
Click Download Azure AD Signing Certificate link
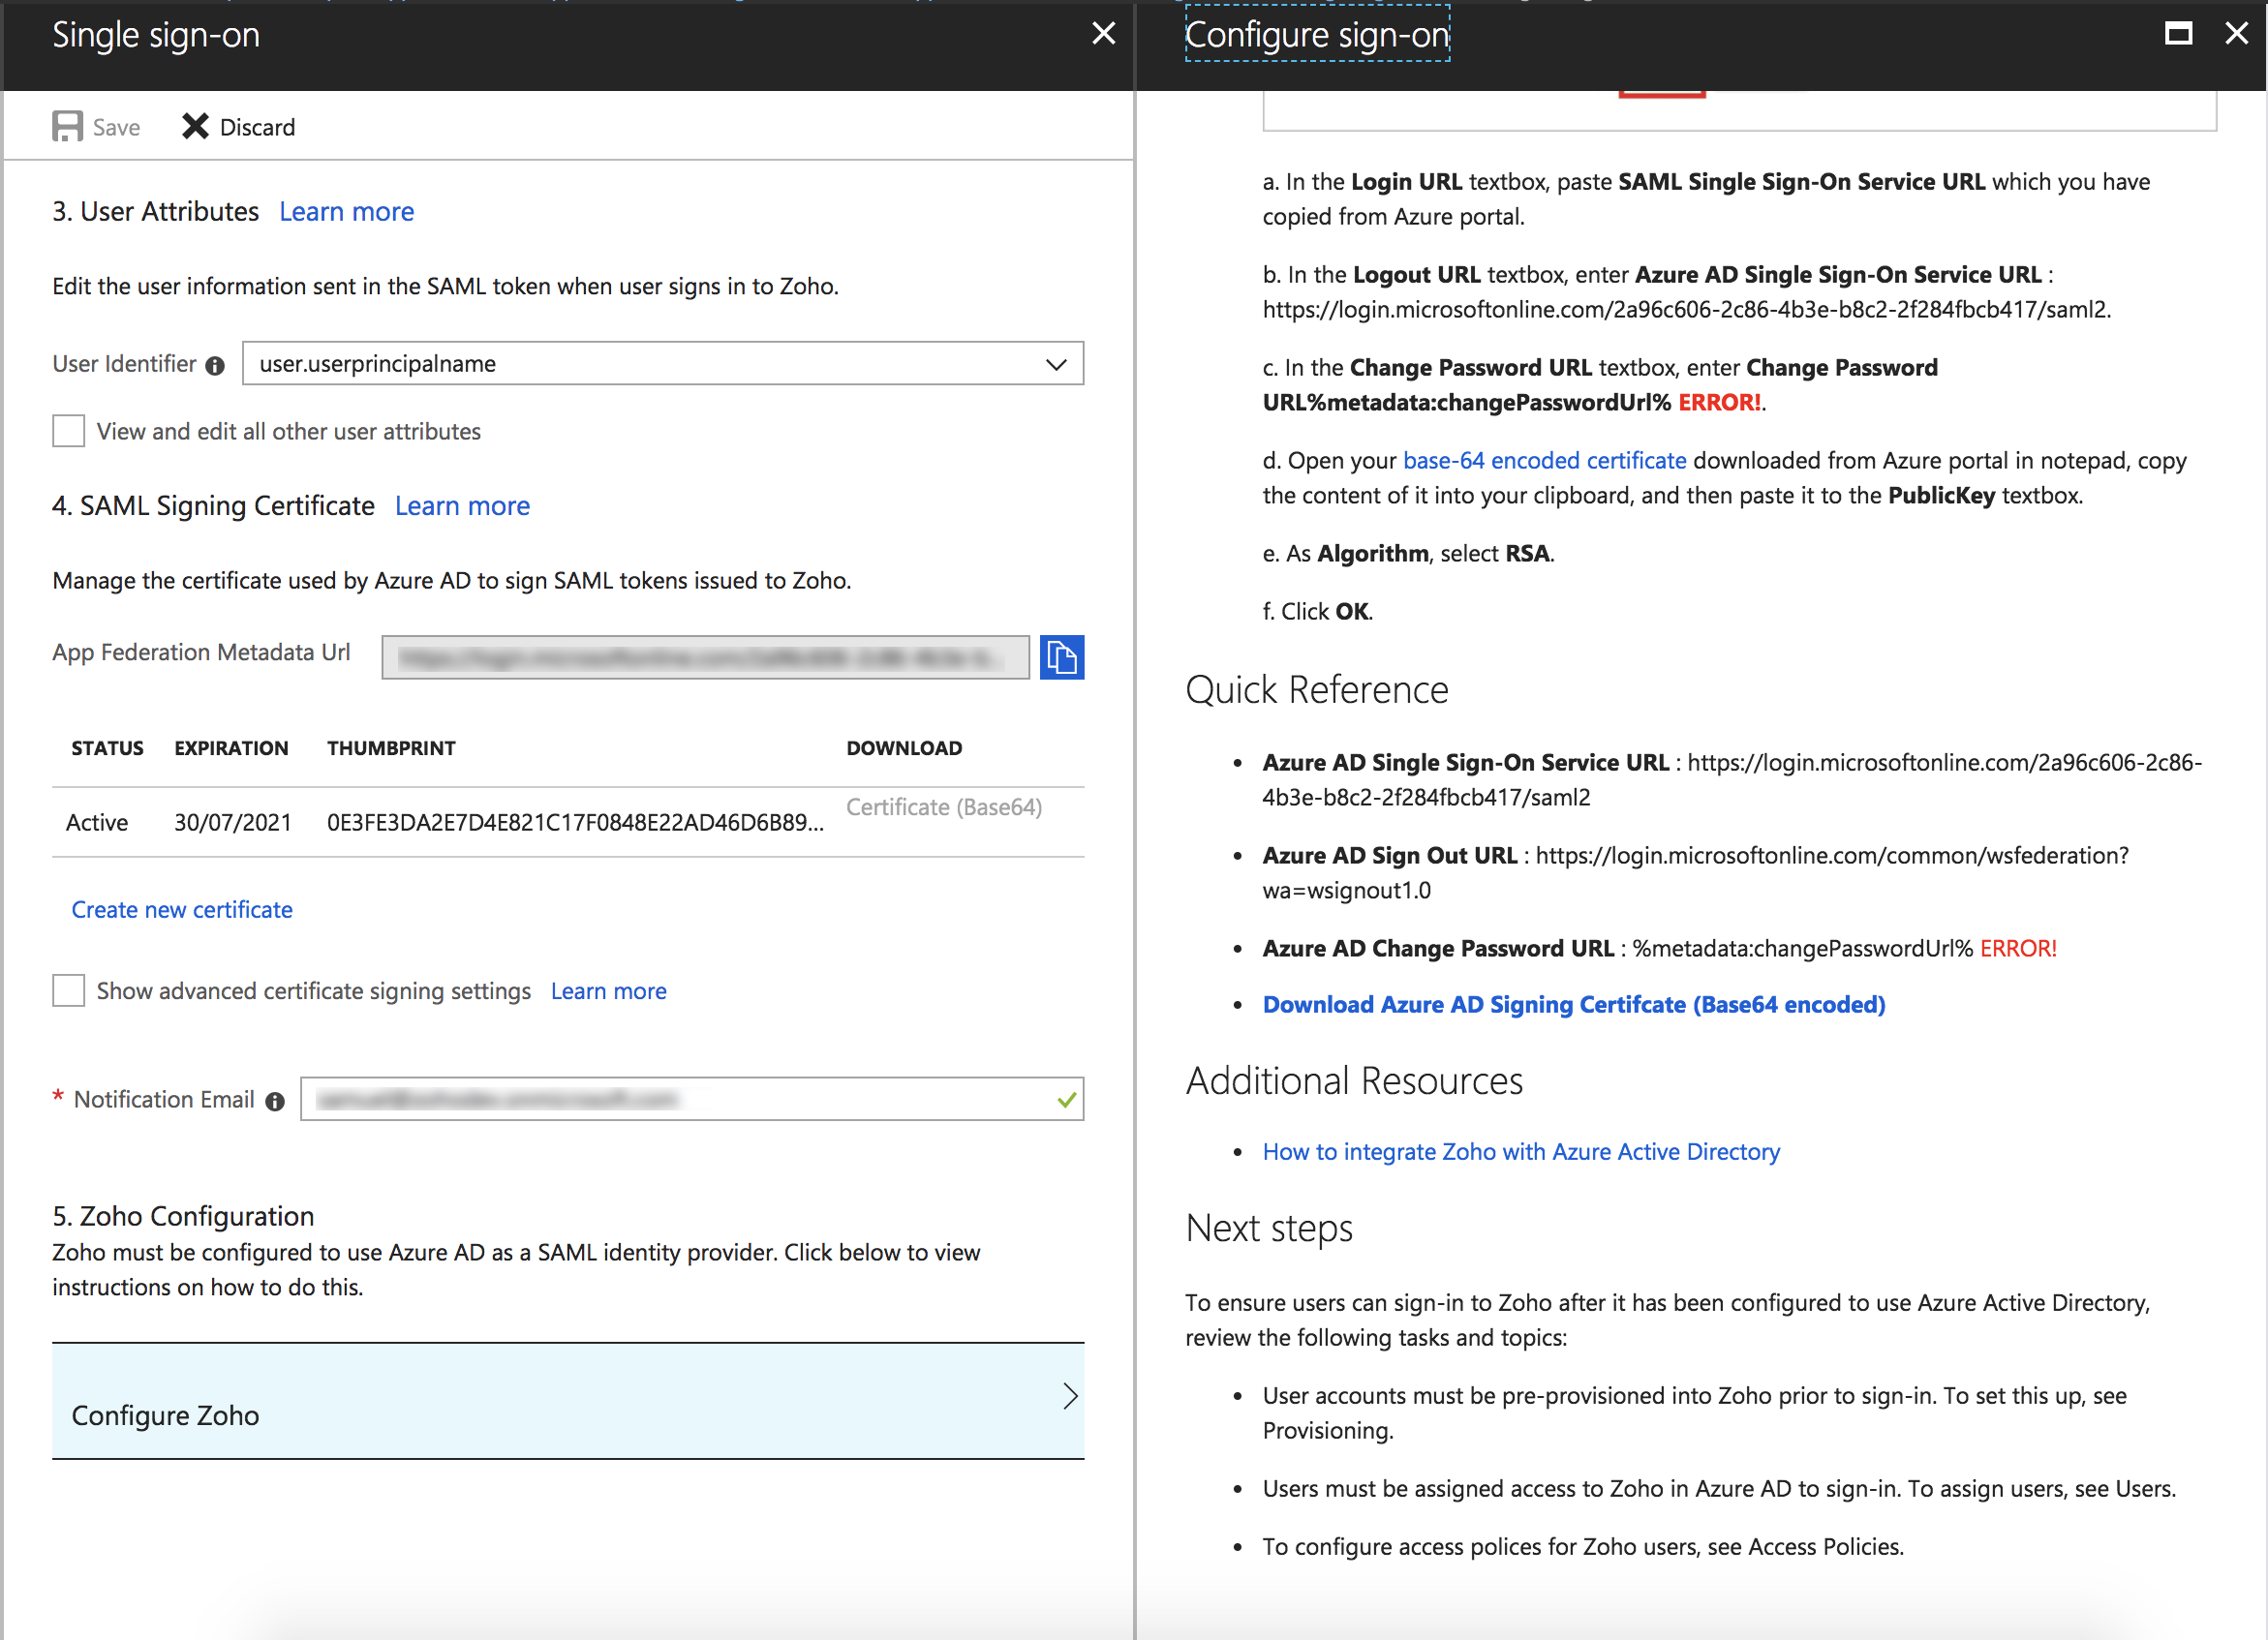[x=1573, y=1005]
